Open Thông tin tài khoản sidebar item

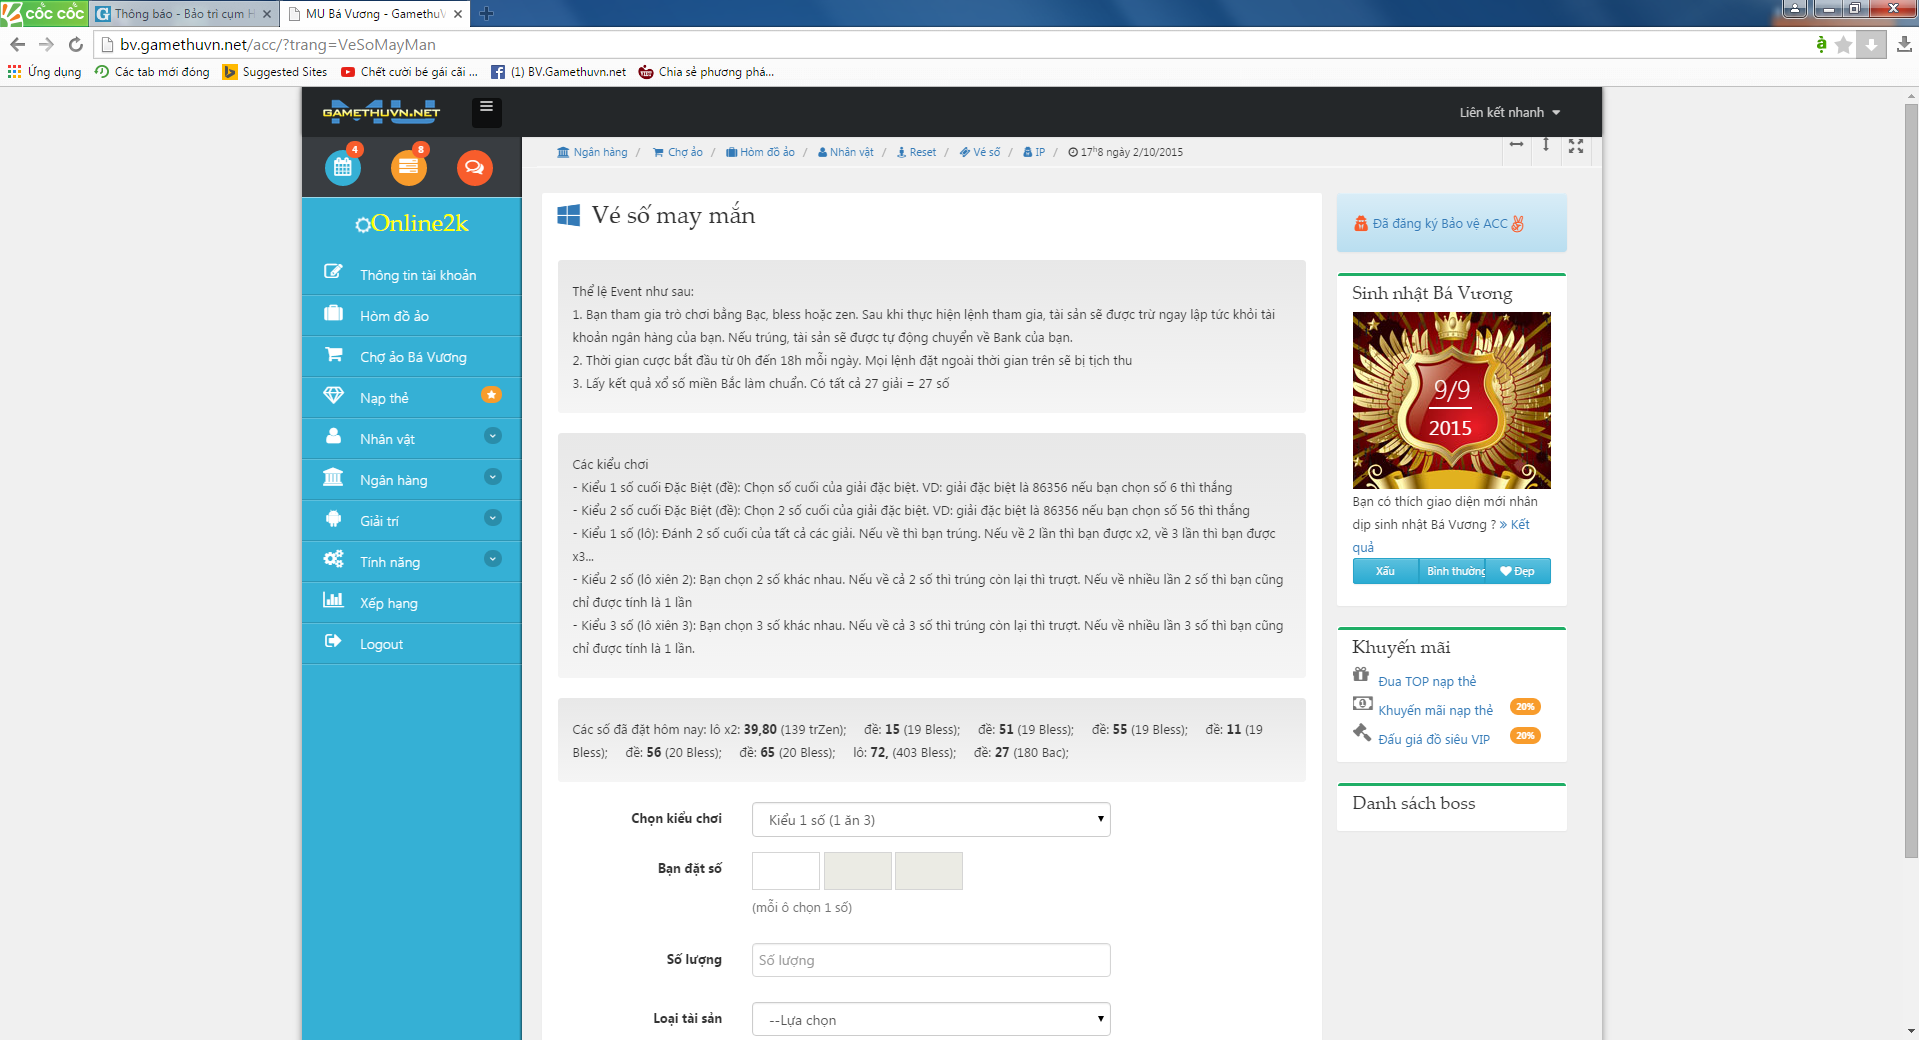pyautogui.click(x=411, y=275)
